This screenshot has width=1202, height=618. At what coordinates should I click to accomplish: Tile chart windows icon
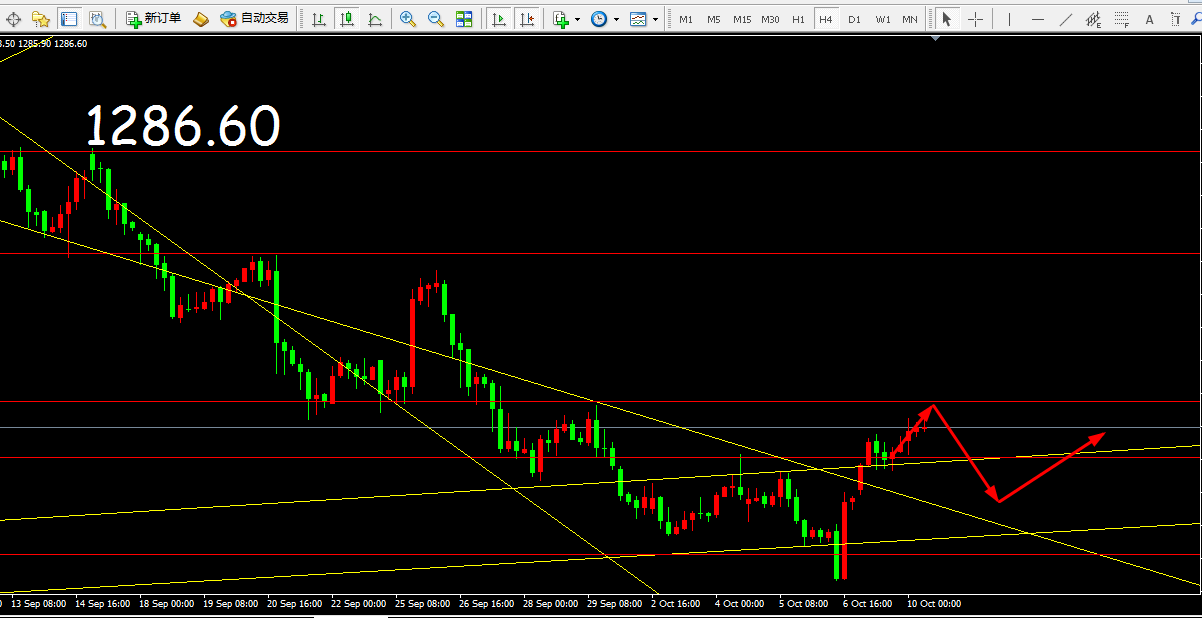464,18
